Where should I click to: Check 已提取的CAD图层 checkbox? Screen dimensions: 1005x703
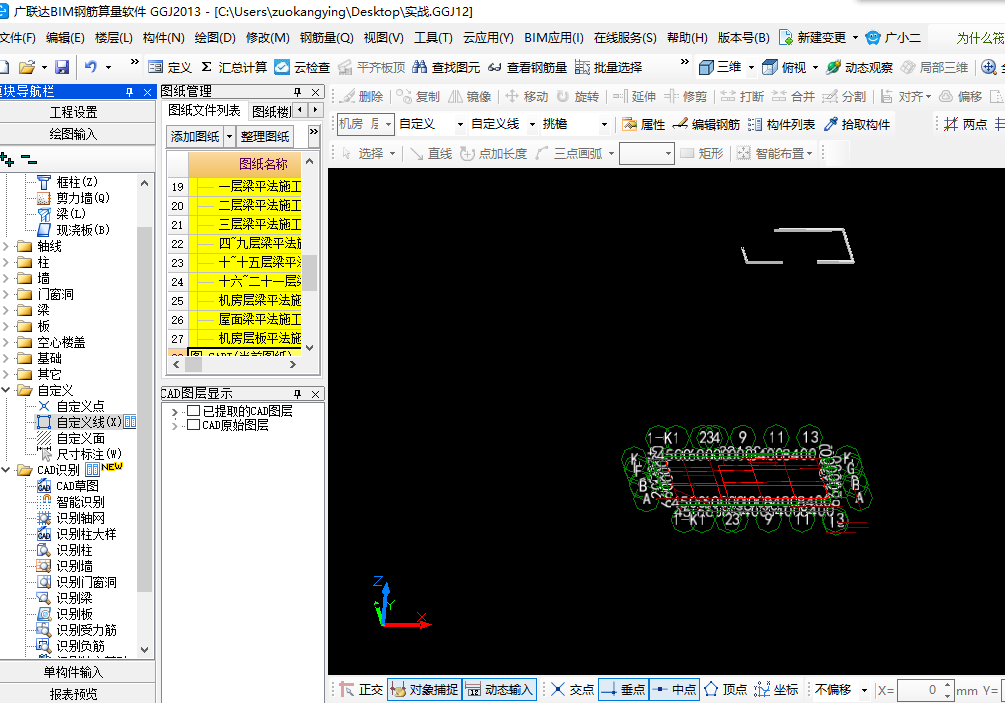coord(194,411)
